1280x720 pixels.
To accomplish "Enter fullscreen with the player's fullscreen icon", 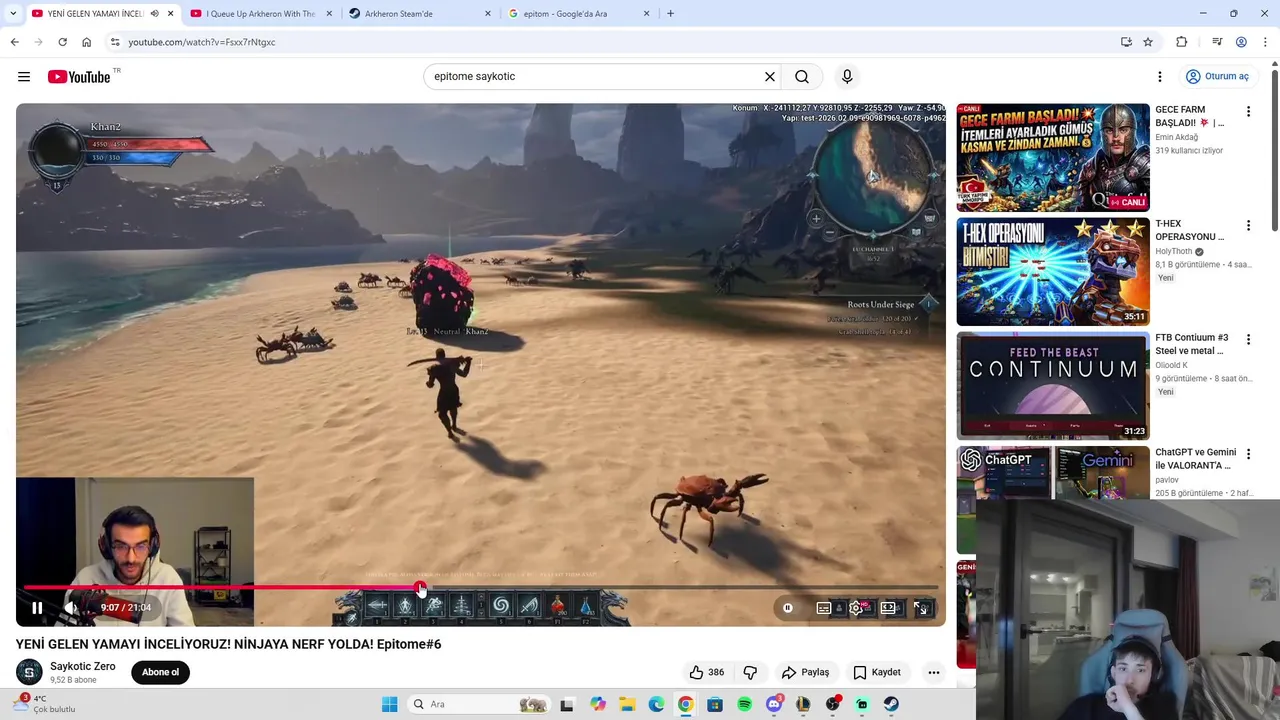I will pyautogui.click(x=921, y=608).
